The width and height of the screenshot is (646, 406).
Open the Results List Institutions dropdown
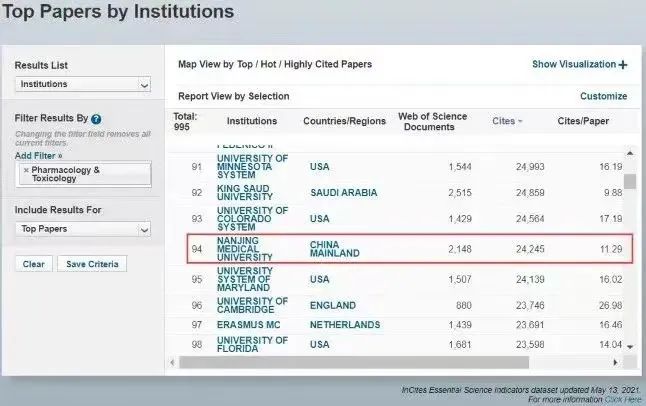coord(82,86)
